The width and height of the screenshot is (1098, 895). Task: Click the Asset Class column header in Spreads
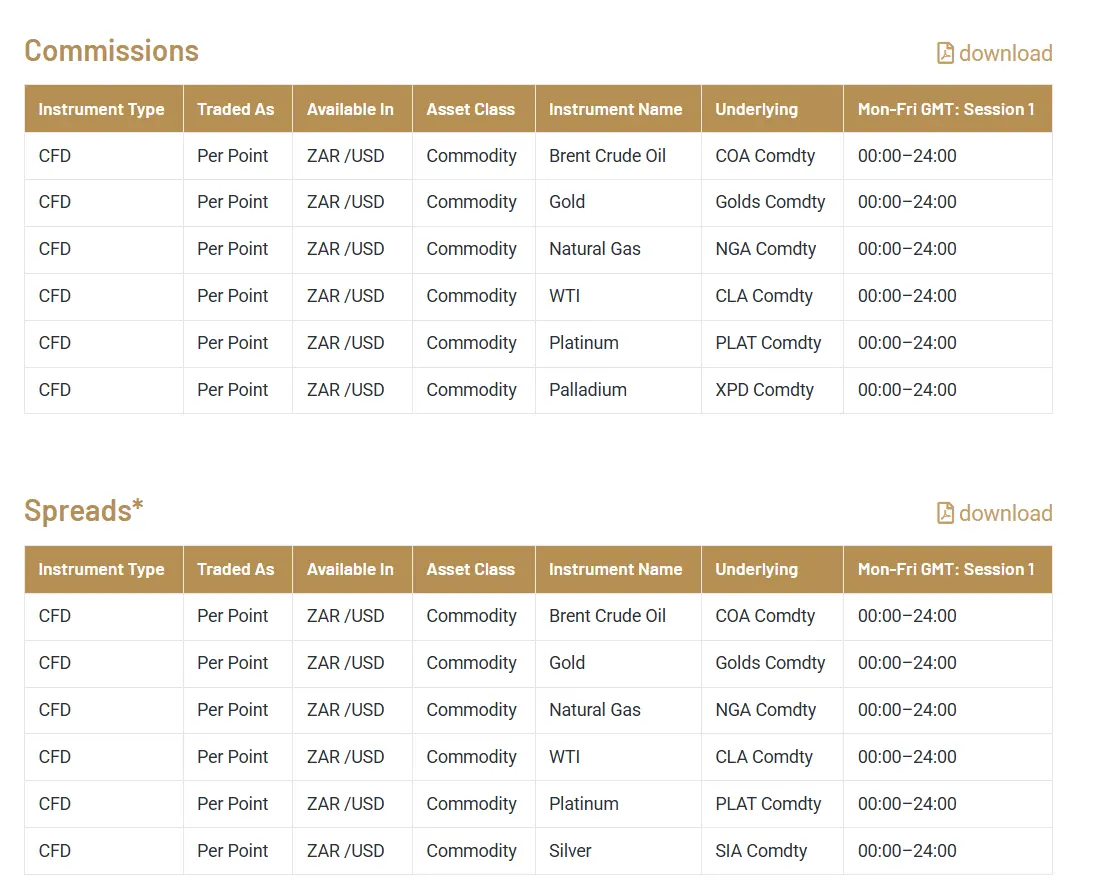[472, 569]
